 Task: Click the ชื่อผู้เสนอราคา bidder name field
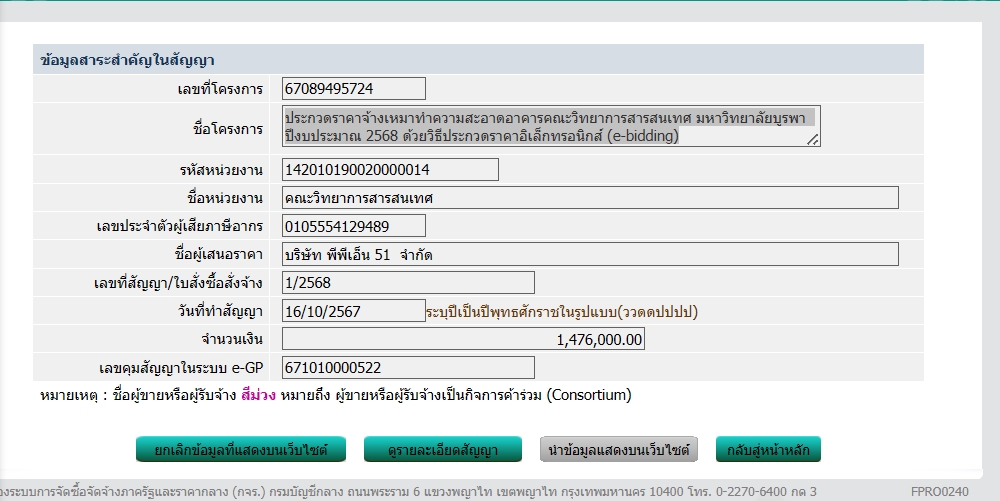click(x=590, y=254)
